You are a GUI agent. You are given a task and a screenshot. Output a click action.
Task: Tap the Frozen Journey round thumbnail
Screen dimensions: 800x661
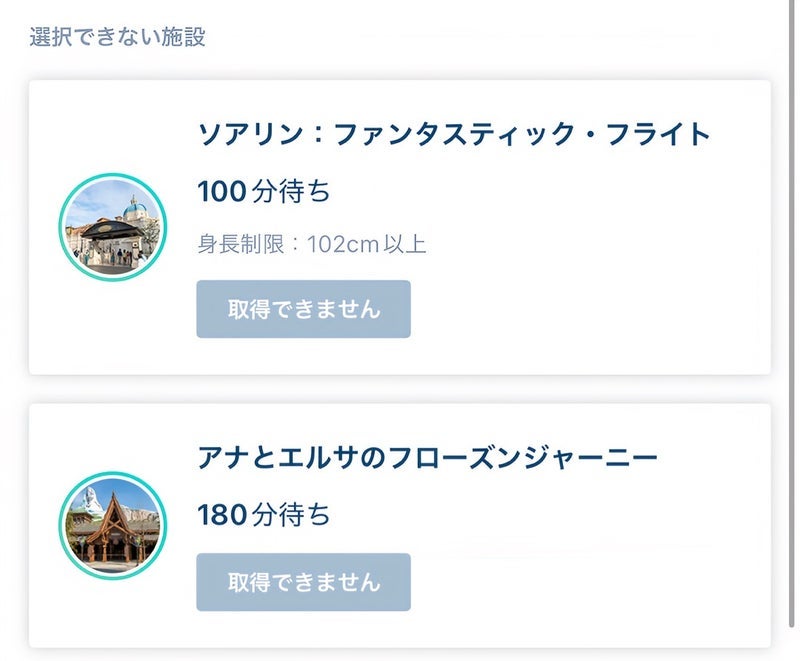tap(113, 527)
